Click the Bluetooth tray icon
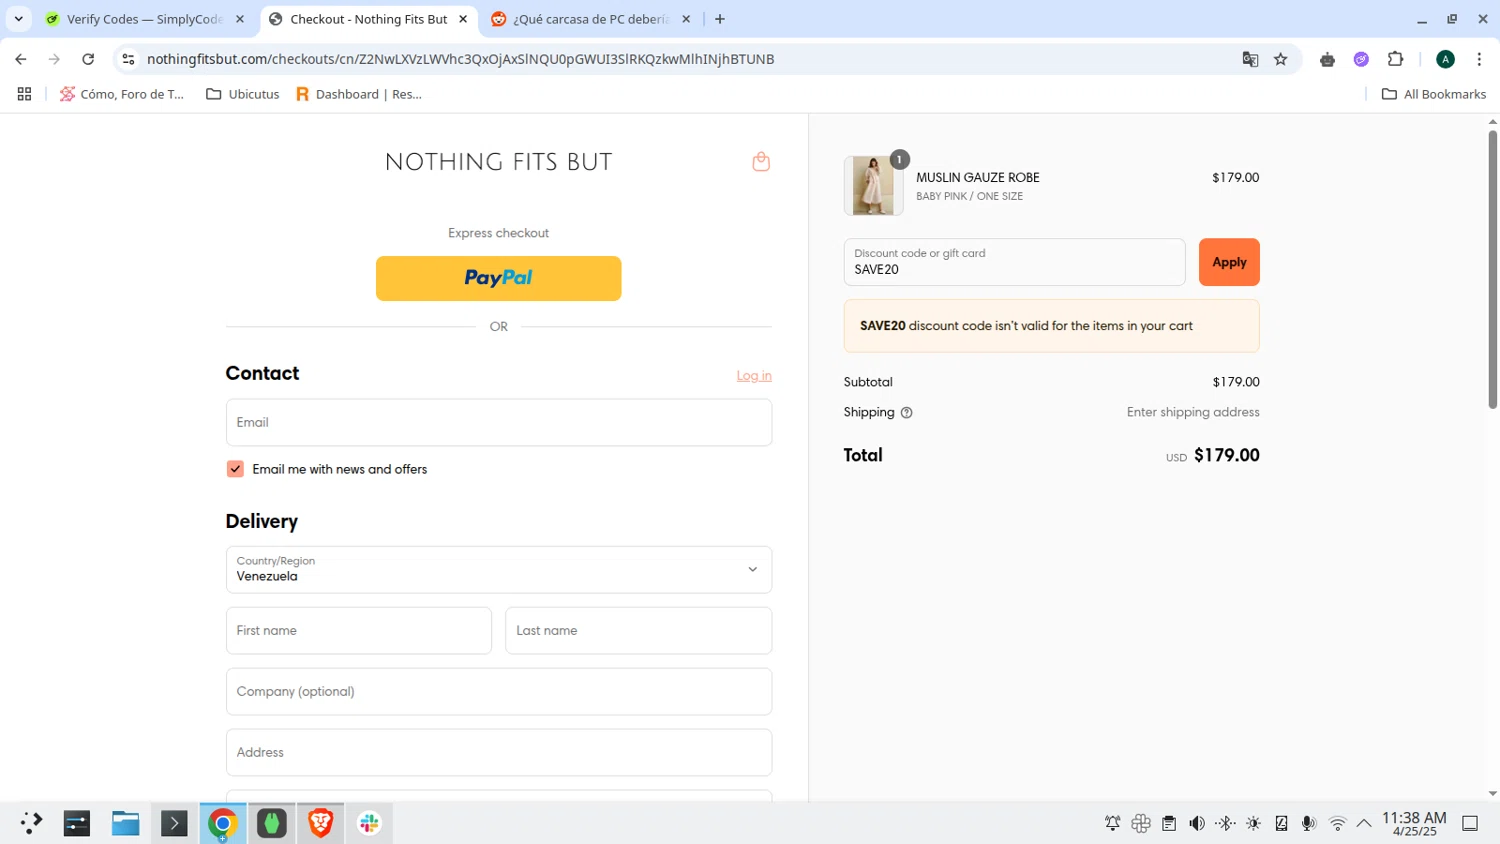This screenshot has width=1500, height=844. [x=1225, y=824]
